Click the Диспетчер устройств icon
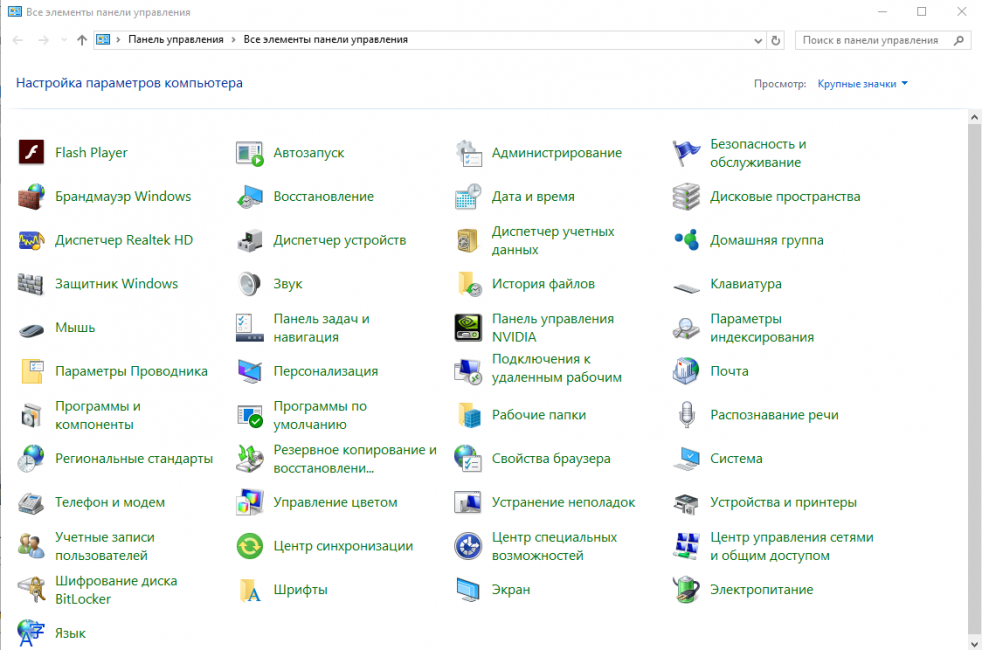The image size is (982, 650). [249, 240]
